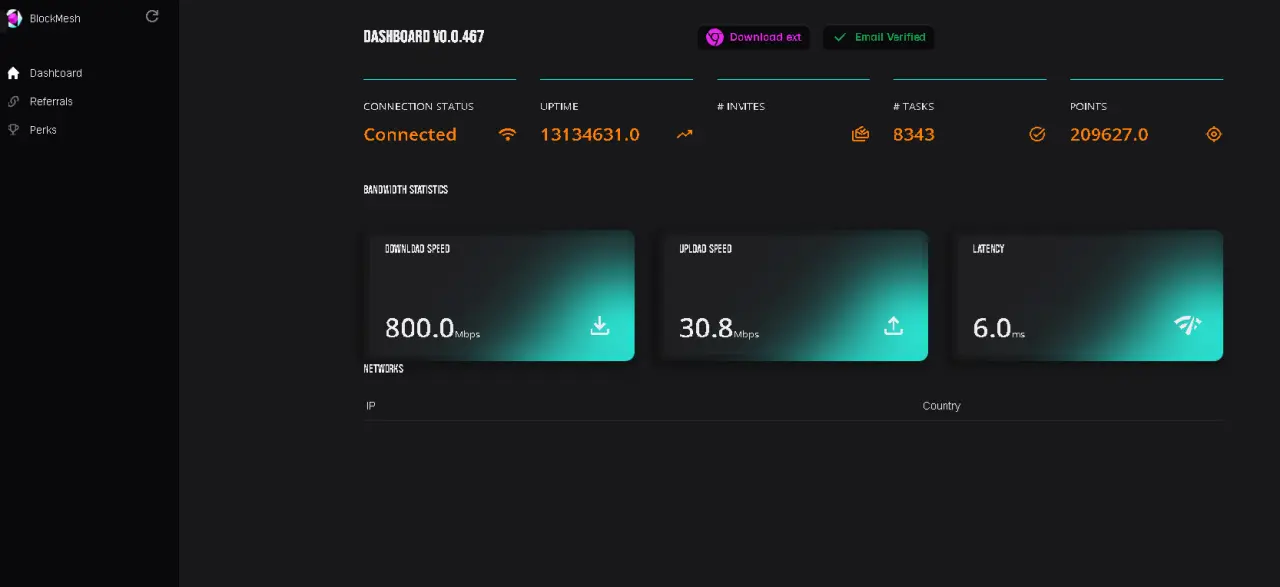The width and height of the screenshot is (1280, 587).
Task: Click the CONNECTION STATUS label
Action: [x=418, y=106]
